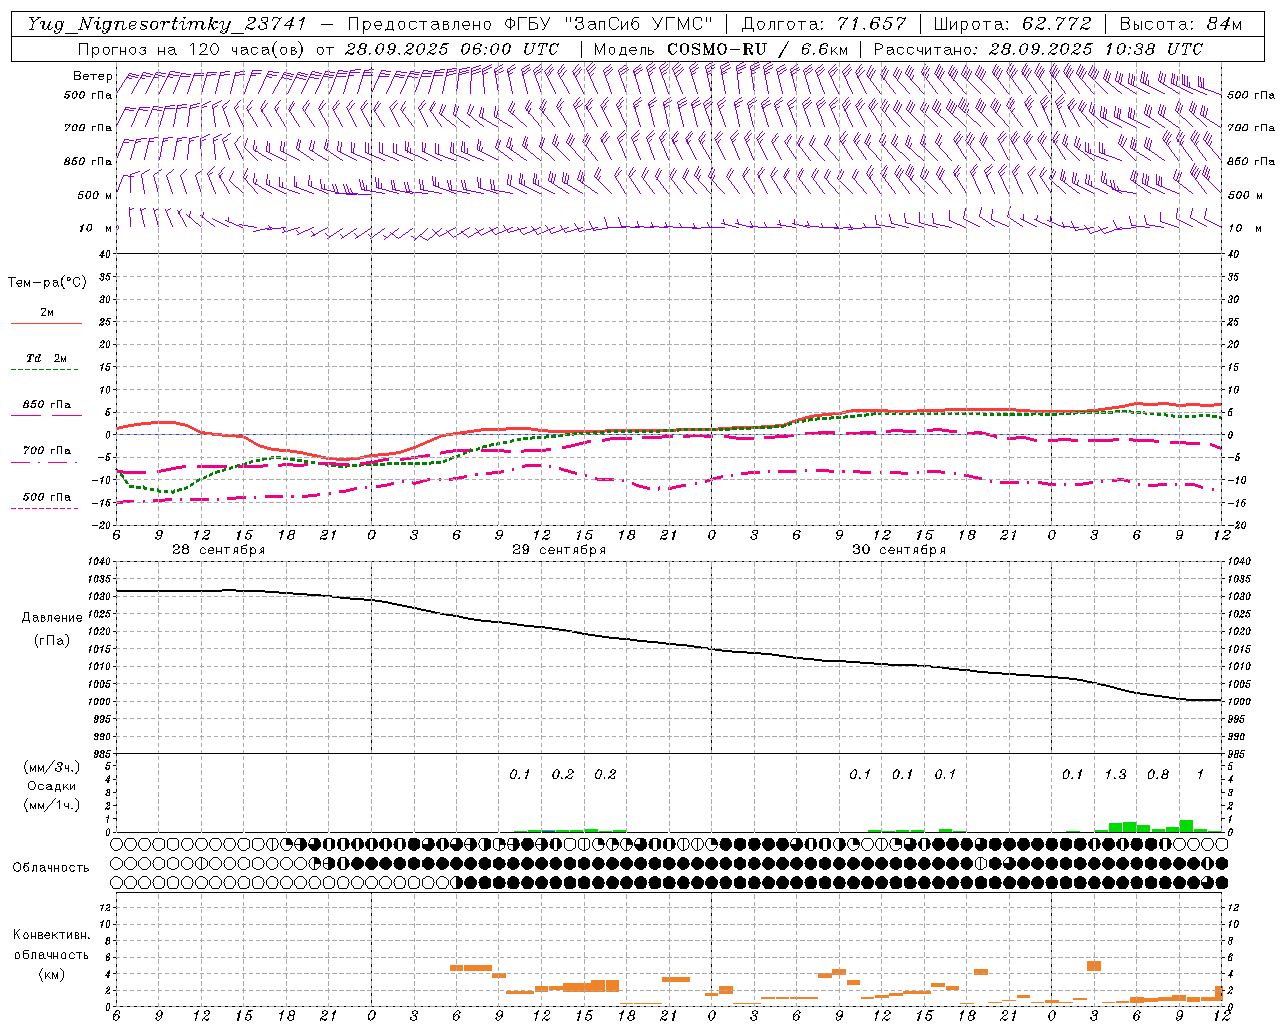Click the Осадки panel label
Viewport: 1280px width, 1024px height.
coord(52,786)
